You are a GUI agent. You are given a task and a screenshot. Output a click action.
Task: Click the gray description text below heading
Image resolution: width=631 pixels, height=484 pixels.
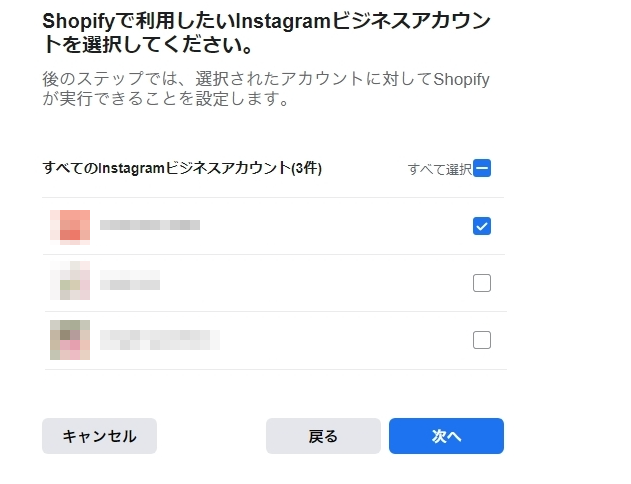coord(266,90)
